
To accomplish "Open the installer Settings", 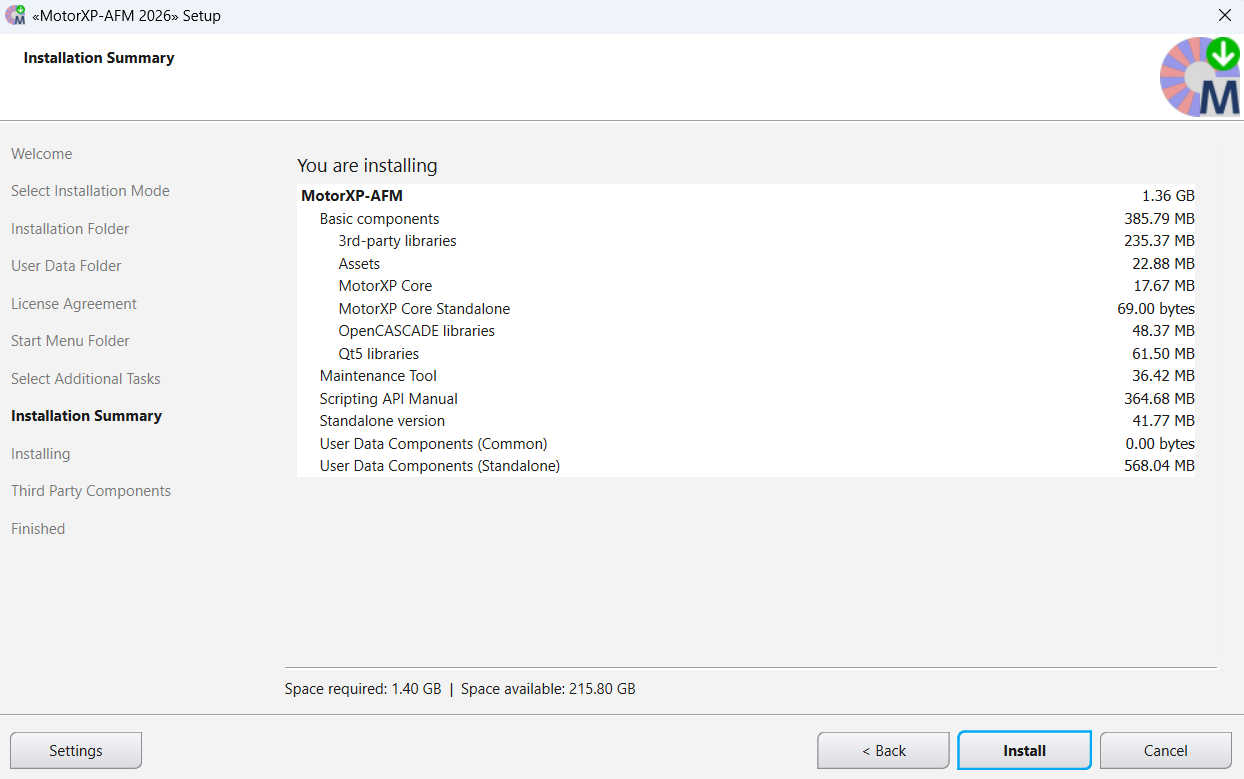I will tap(76, 750).
